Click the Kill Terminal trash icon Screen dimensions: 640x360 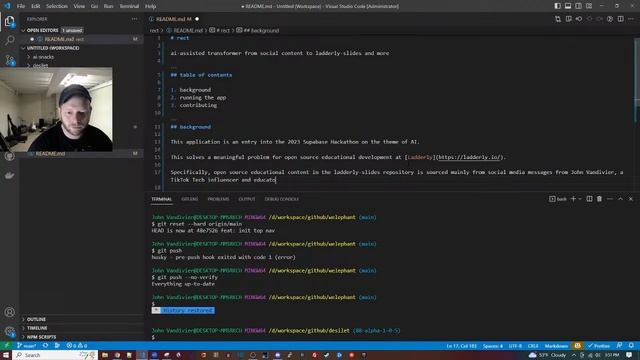click(599, 199)
